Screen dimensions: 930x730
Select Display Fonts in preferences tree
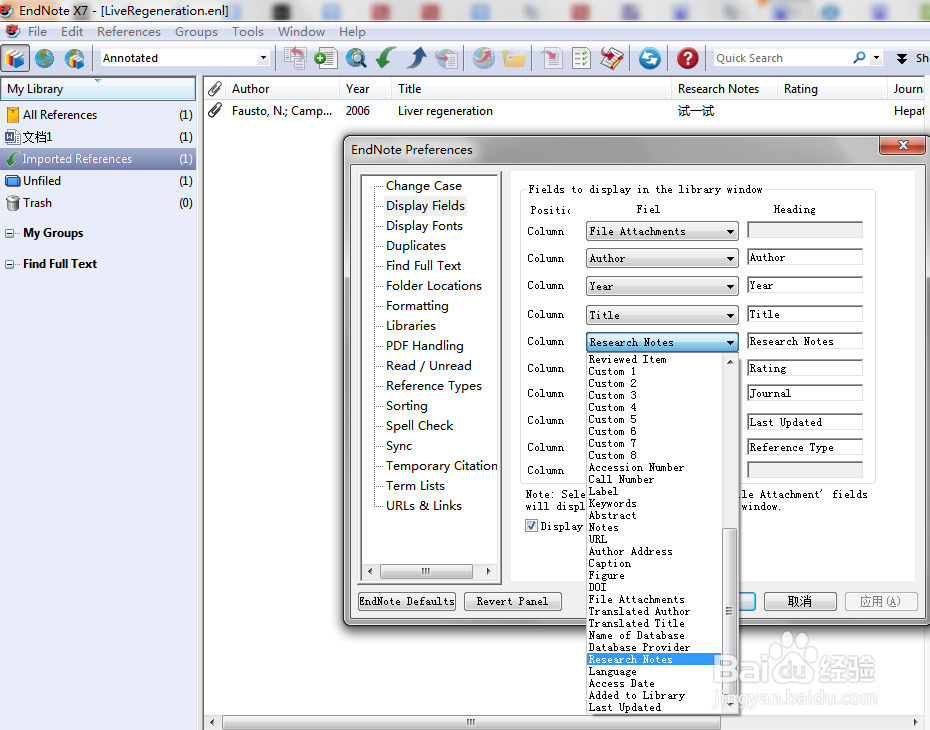pyautogui.click(x=424, y=226)
